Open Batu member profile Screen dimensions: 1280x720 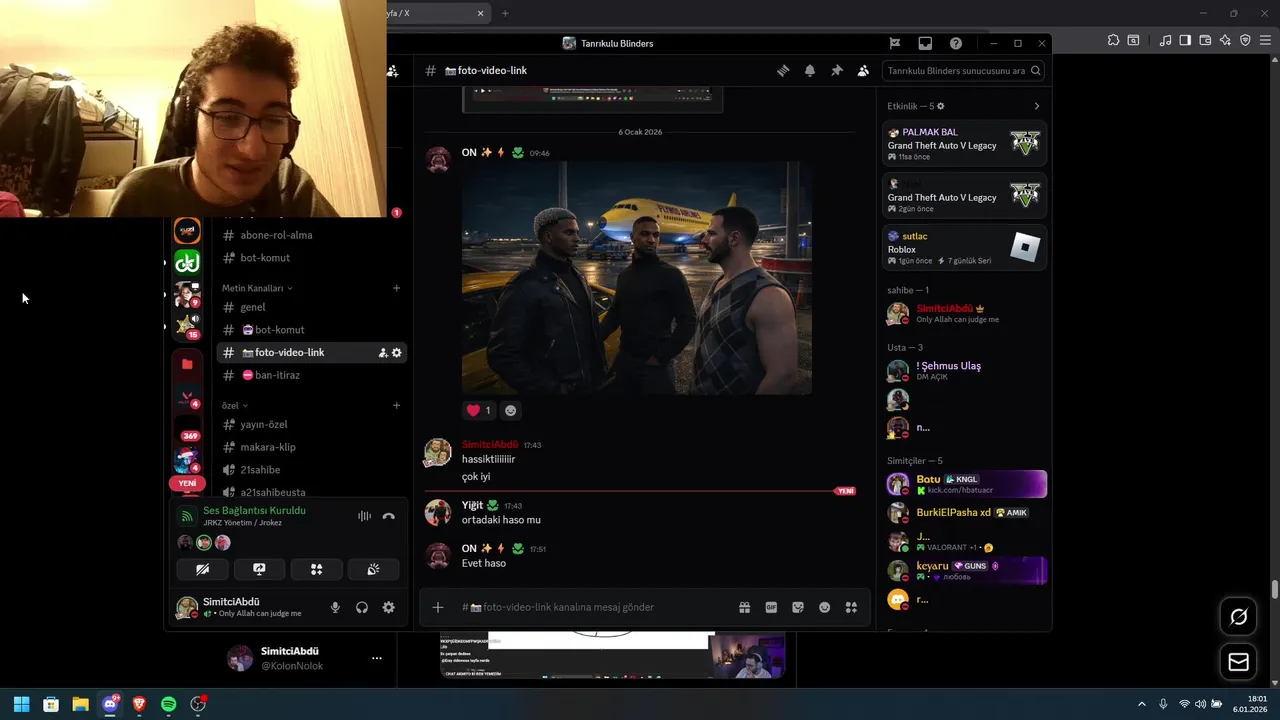(x=964, y=484)
